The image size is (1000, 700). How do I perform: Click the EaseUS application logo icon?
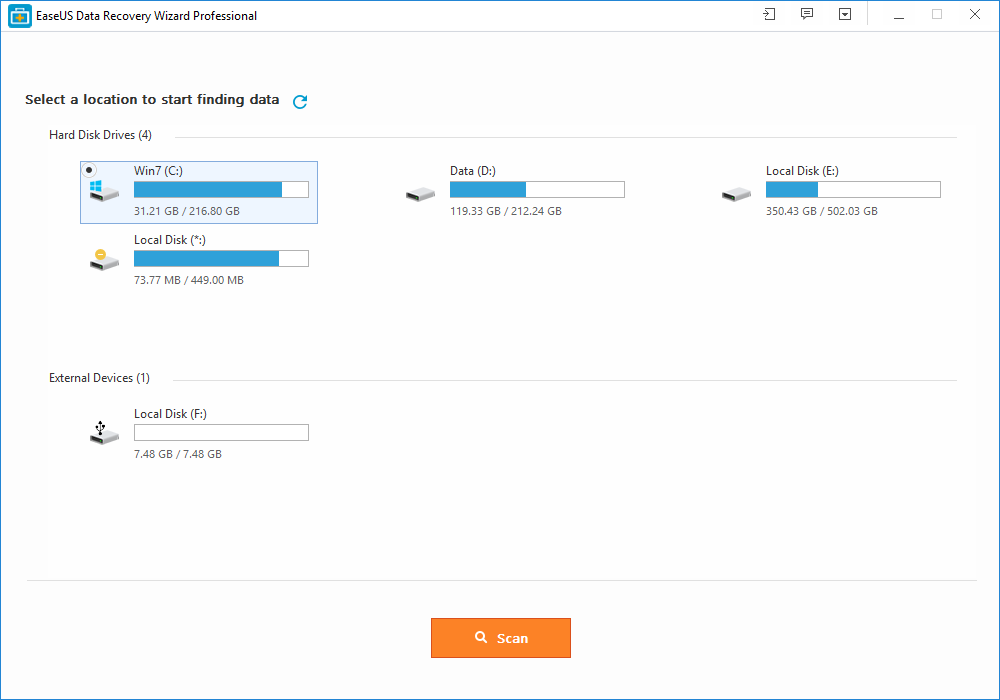click(20, 16)
